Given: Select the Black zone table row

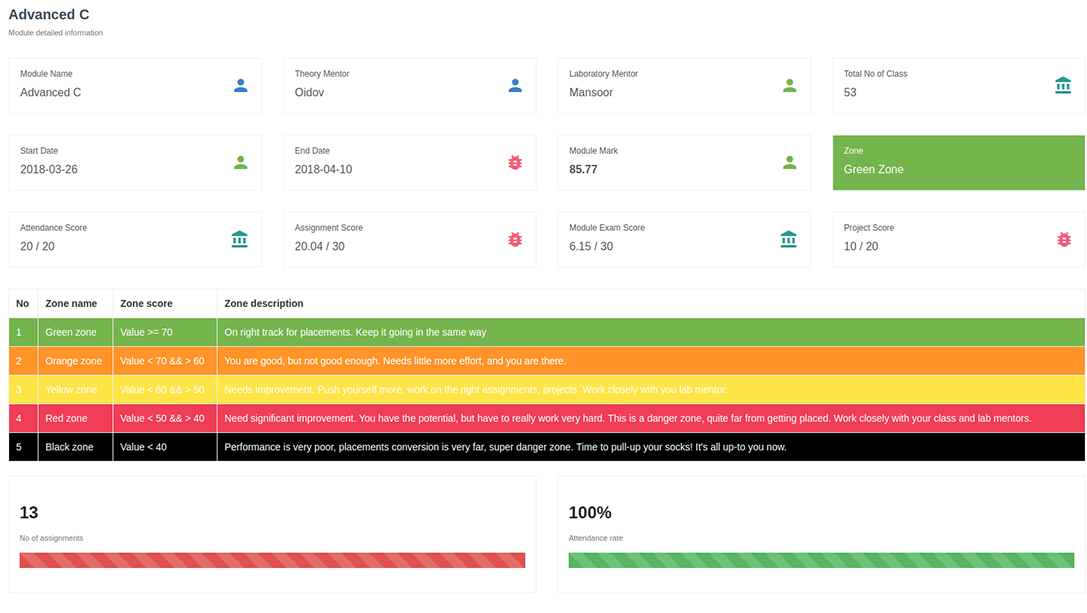Looking at the screenshot, I should pos(546,447).
